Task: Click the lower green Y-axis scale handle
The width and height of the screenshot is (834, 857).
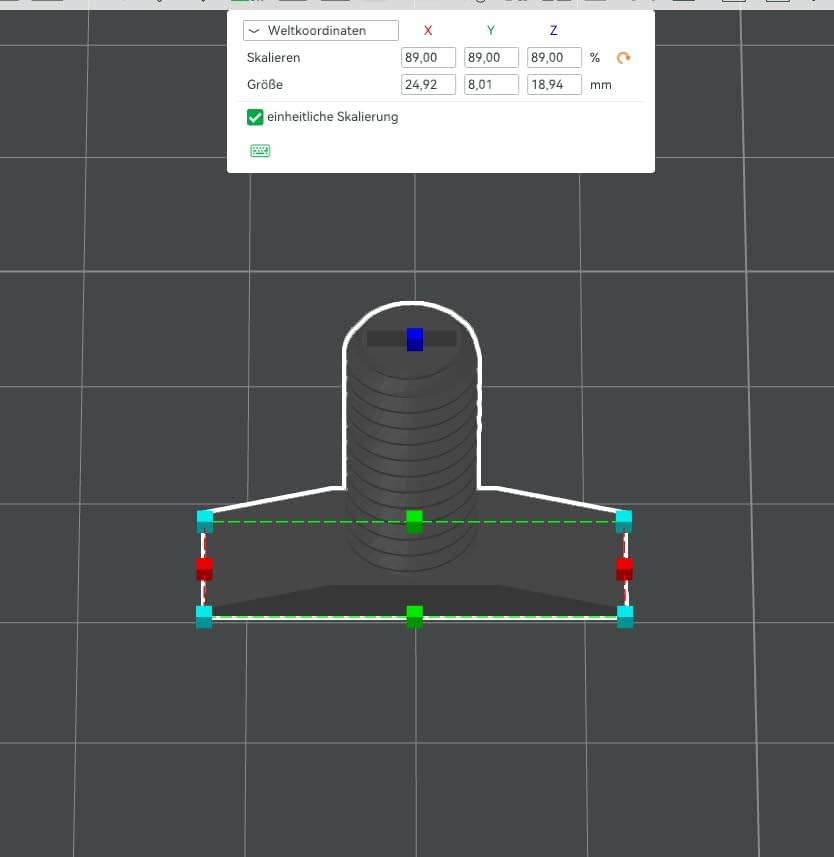Action: [x=415, y=617]
